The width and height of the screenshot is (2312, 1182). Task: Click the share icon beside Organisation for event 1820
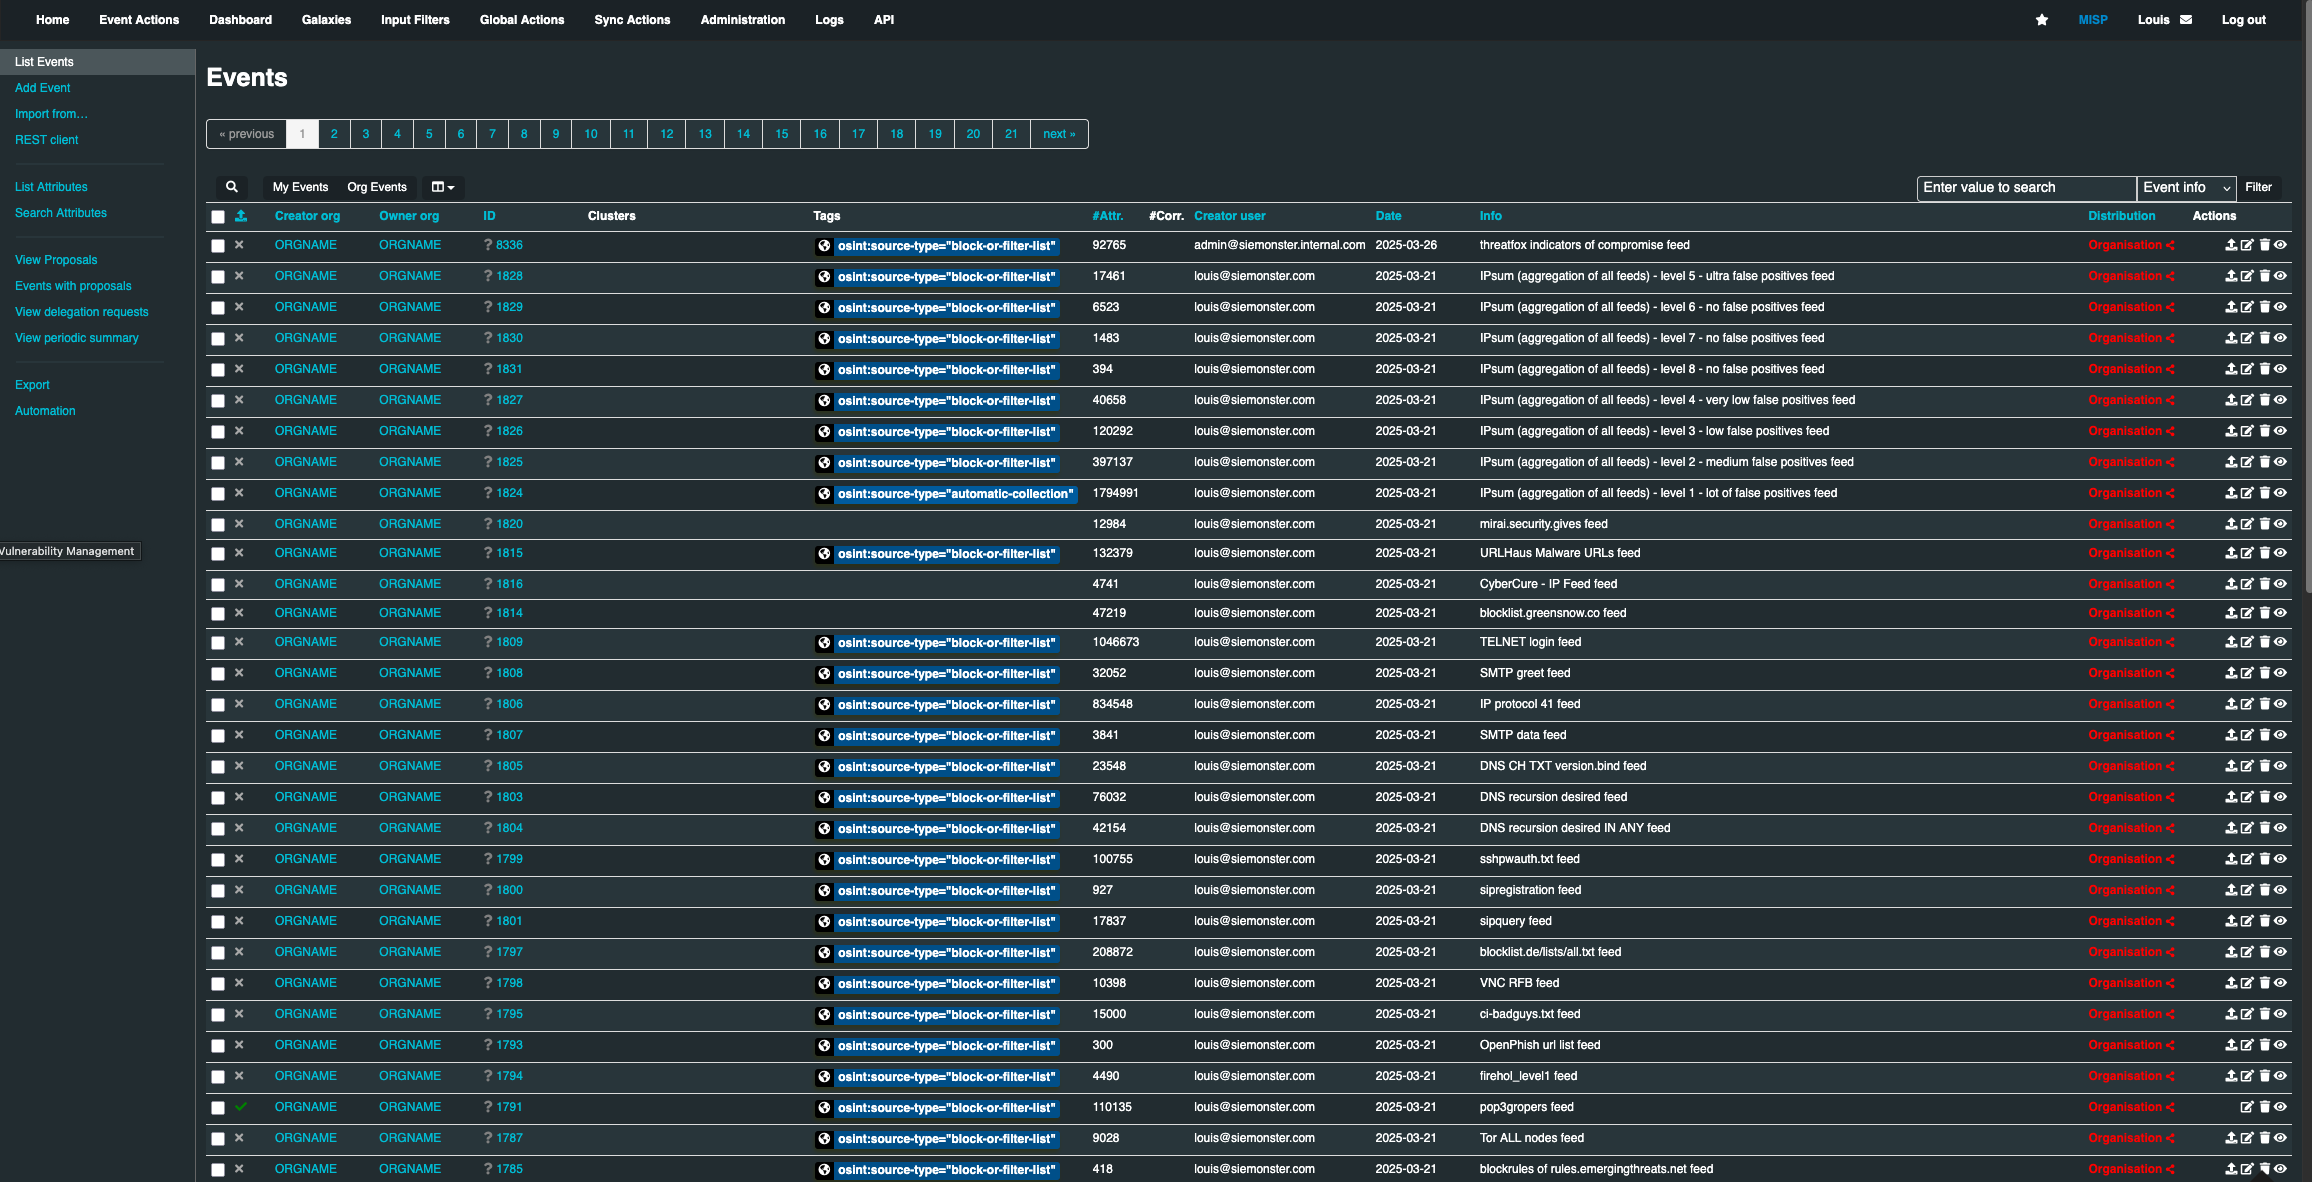tap(2170, 524)
